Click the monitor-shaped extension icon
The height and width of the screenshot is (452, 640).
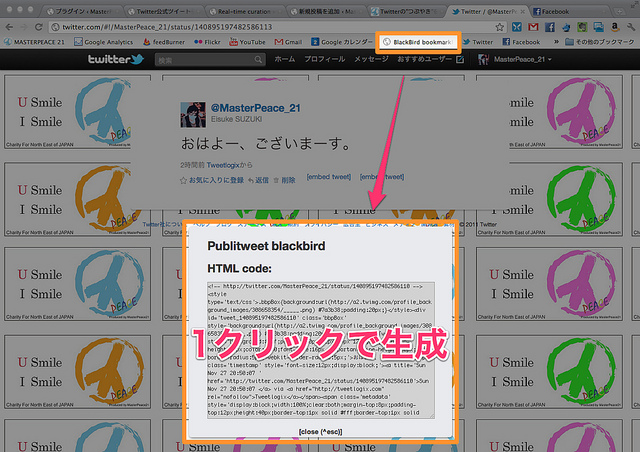tap(599, 27)
